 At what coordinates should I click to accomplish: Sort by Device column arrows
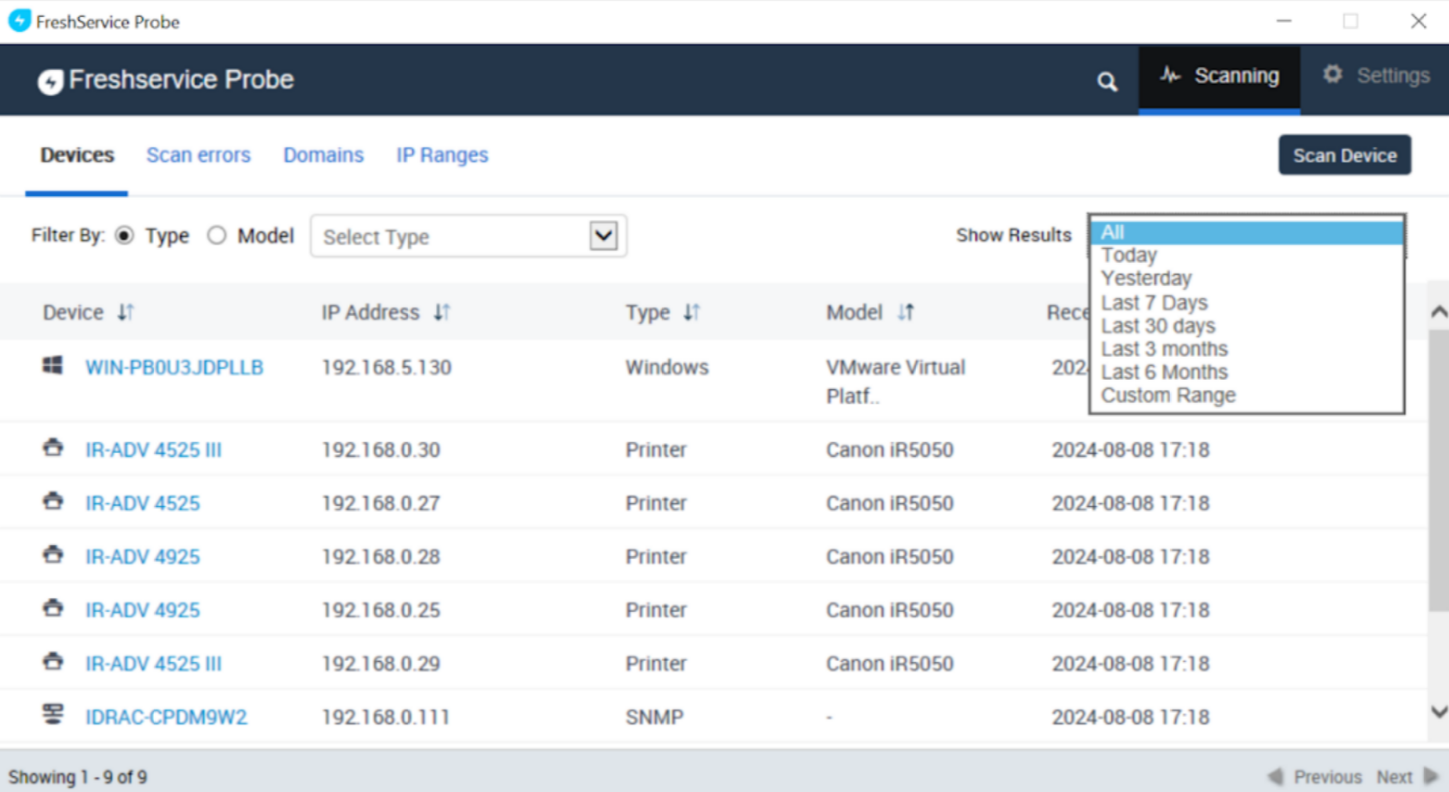click(125, 313)
